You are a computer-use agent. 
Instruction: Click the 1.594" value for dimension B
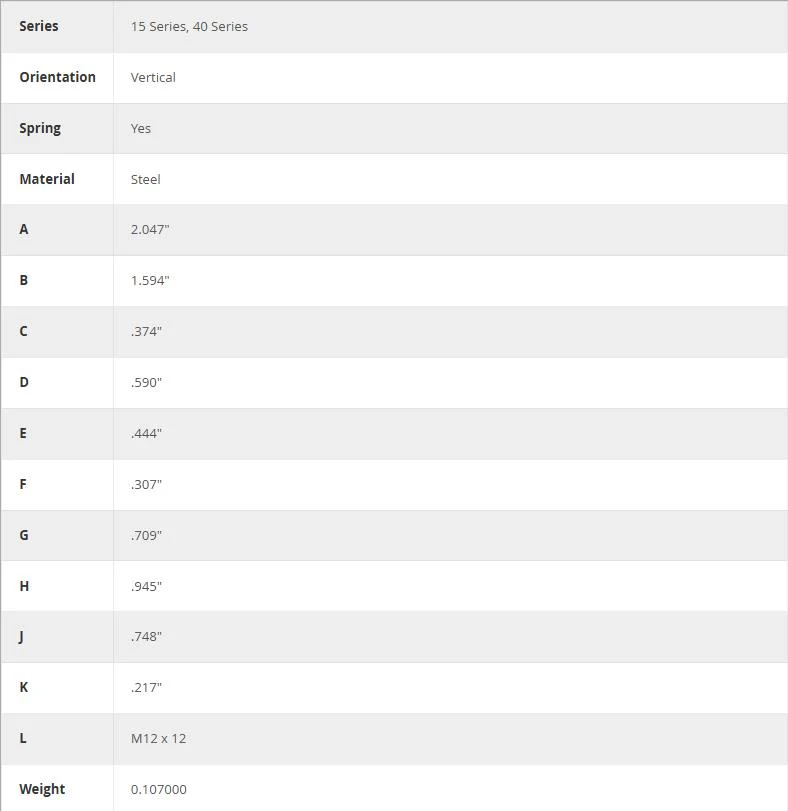point(150,280)
